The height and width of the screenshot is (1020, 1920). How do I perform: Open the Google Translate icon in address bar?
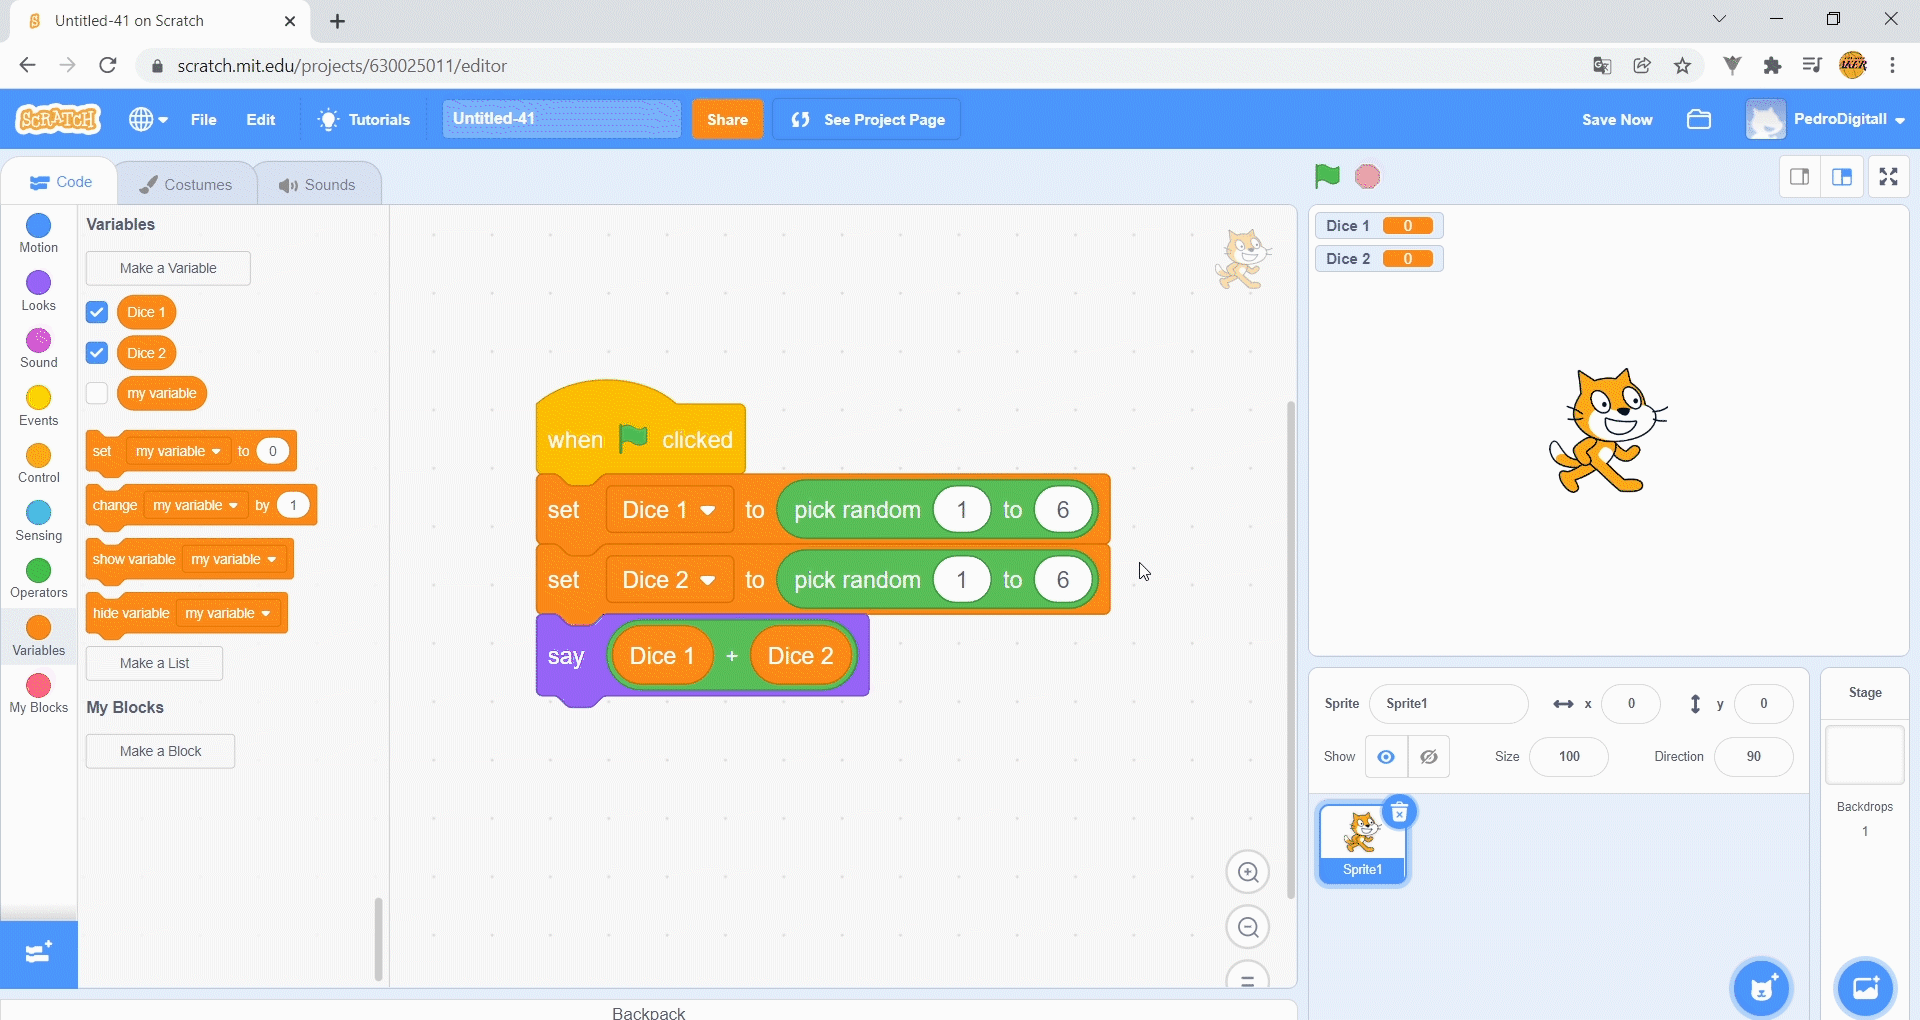tap(1602, 65)
